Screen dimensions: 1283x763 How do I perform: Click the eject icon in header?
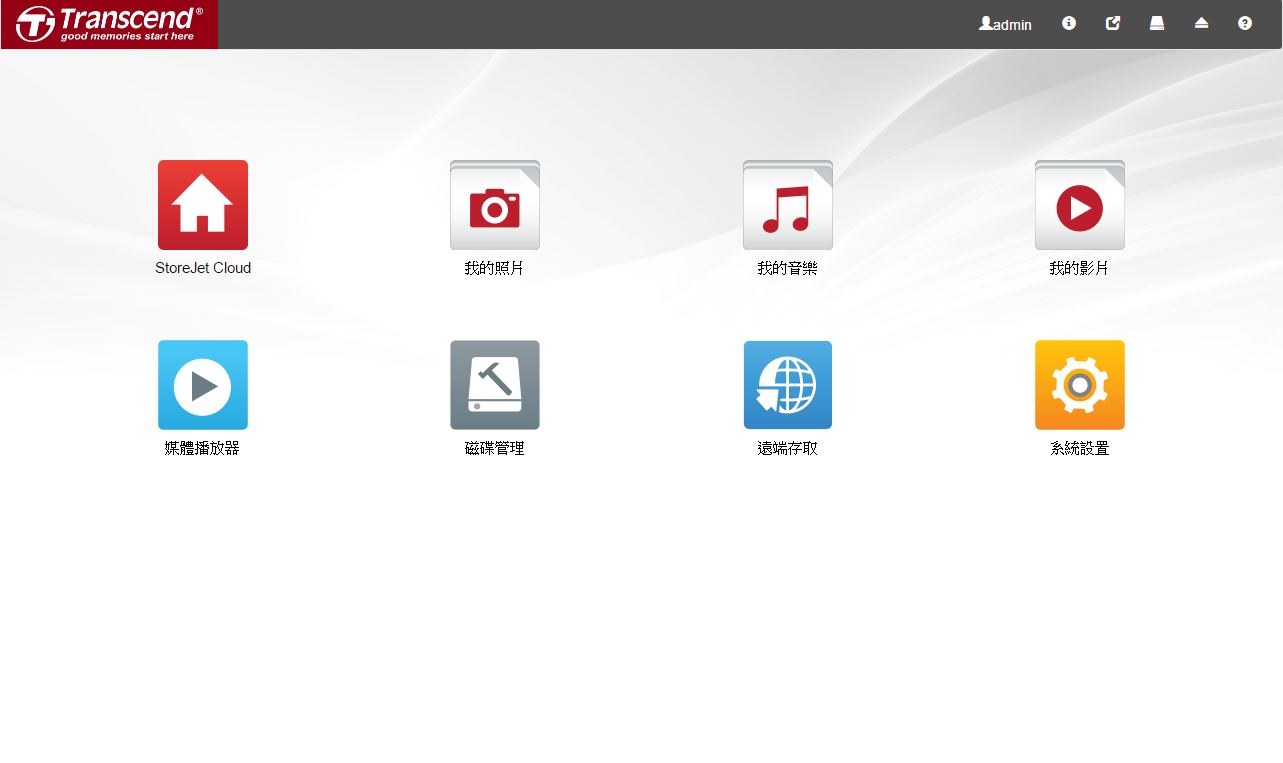click(x=1201, y=23)
